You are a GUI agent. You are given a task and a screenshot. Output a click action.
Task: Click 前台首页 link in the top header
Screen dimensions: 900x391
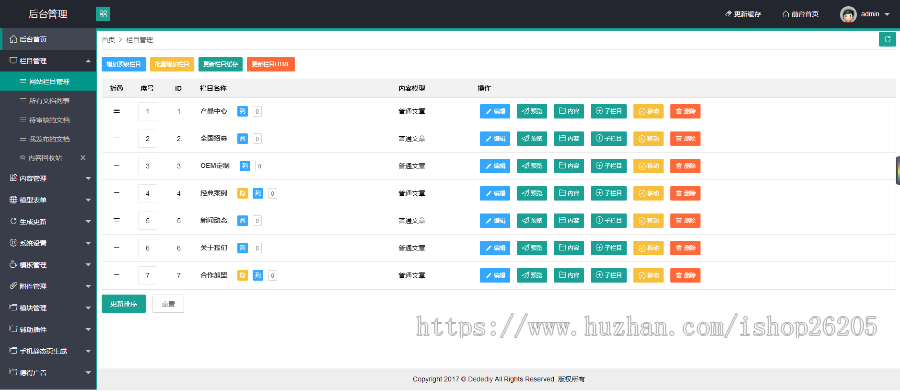coord(801,14)
